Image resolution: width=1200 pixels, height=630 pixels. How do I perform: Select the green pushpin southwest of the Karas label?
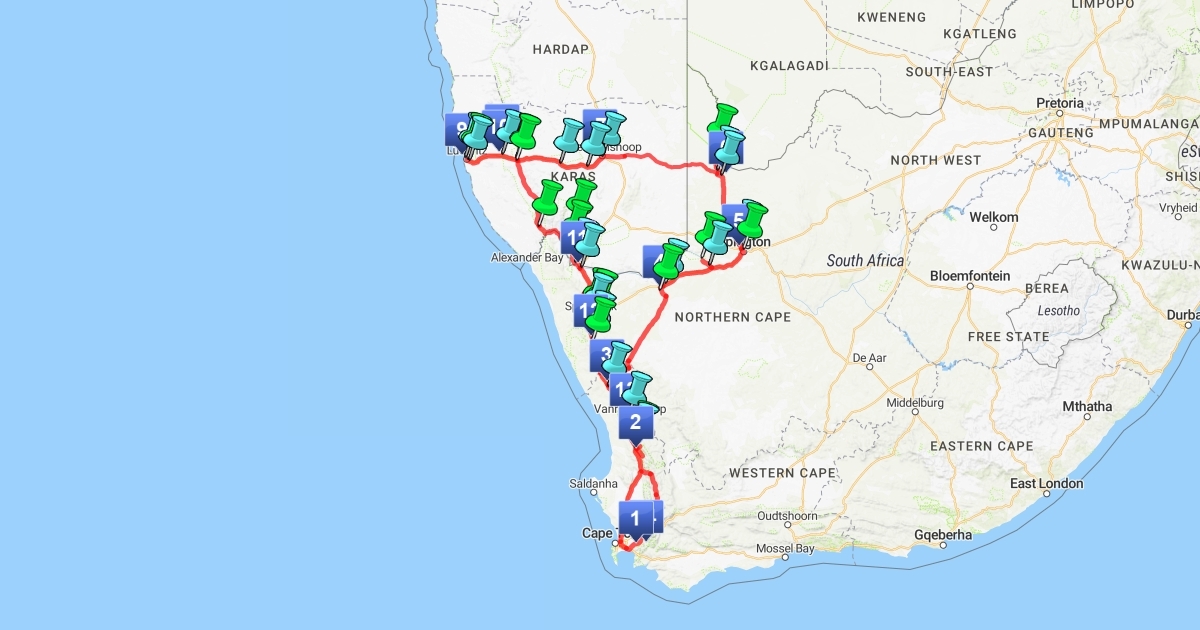(x=546, y=197)
